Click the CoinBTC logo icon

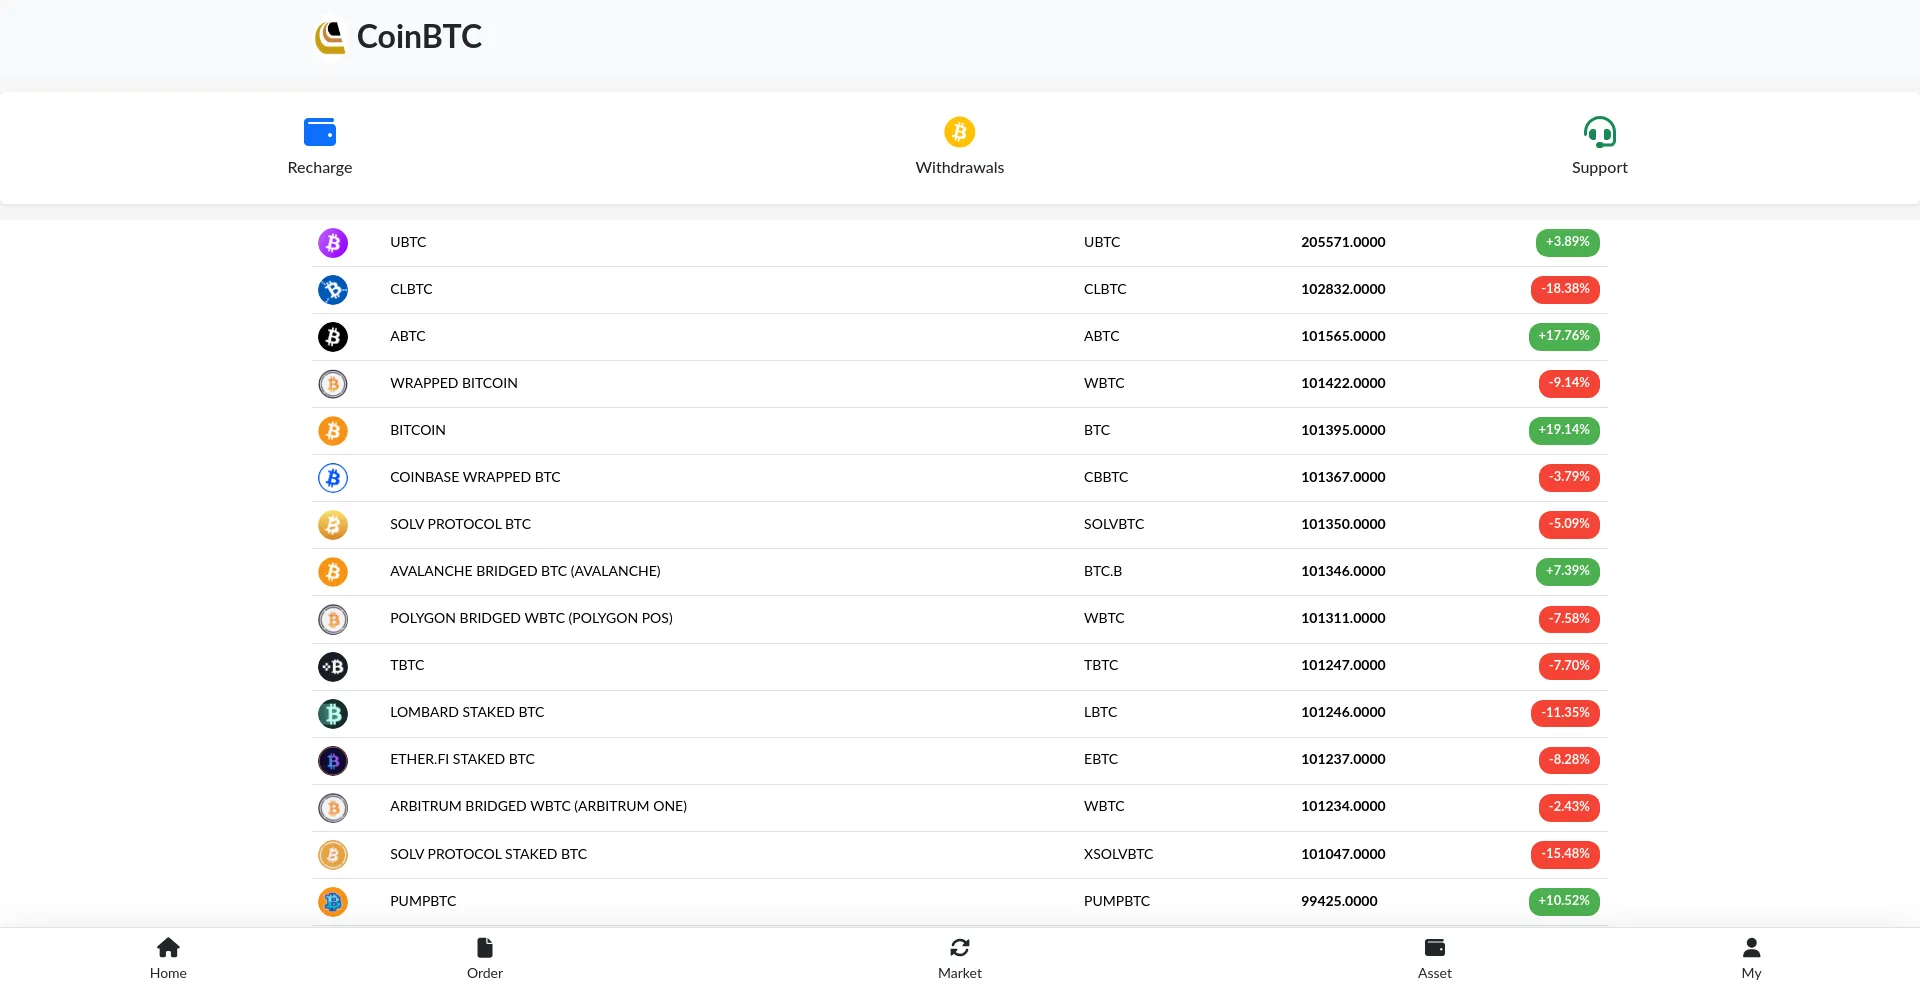click(330, 37)
